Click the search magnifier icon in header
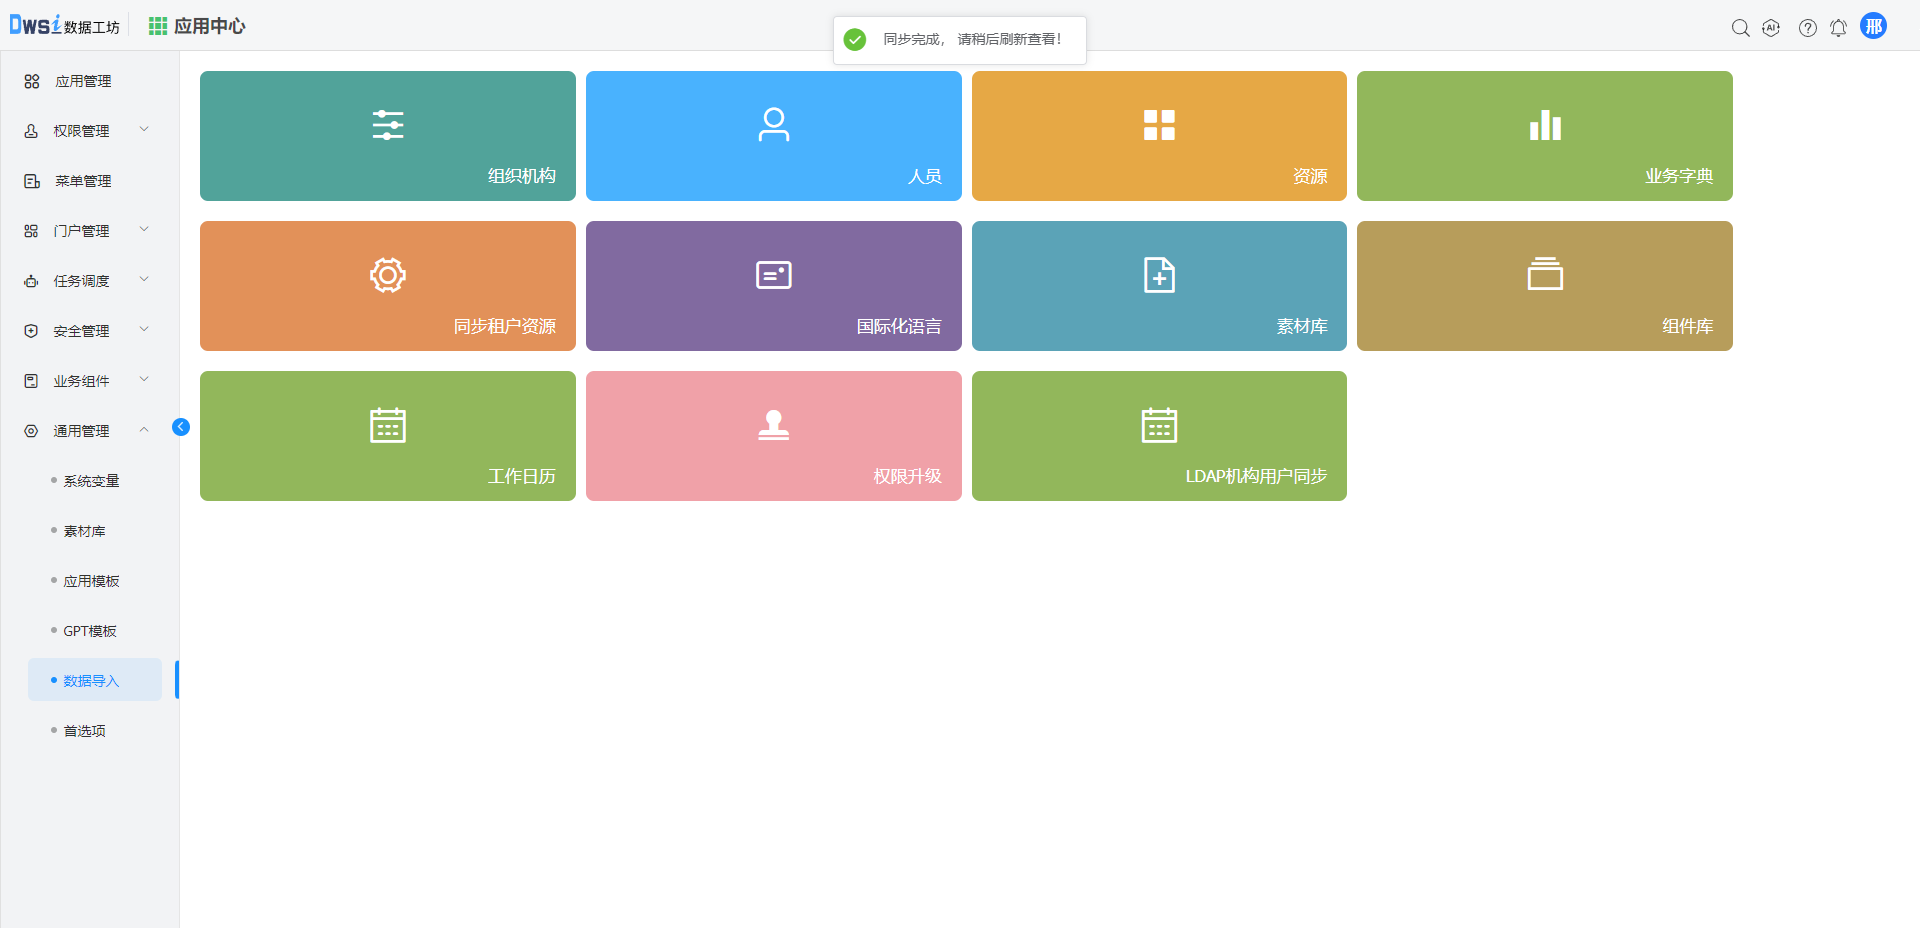The width and height of the screenshot is (1920, 928). tap(1740, 28)
